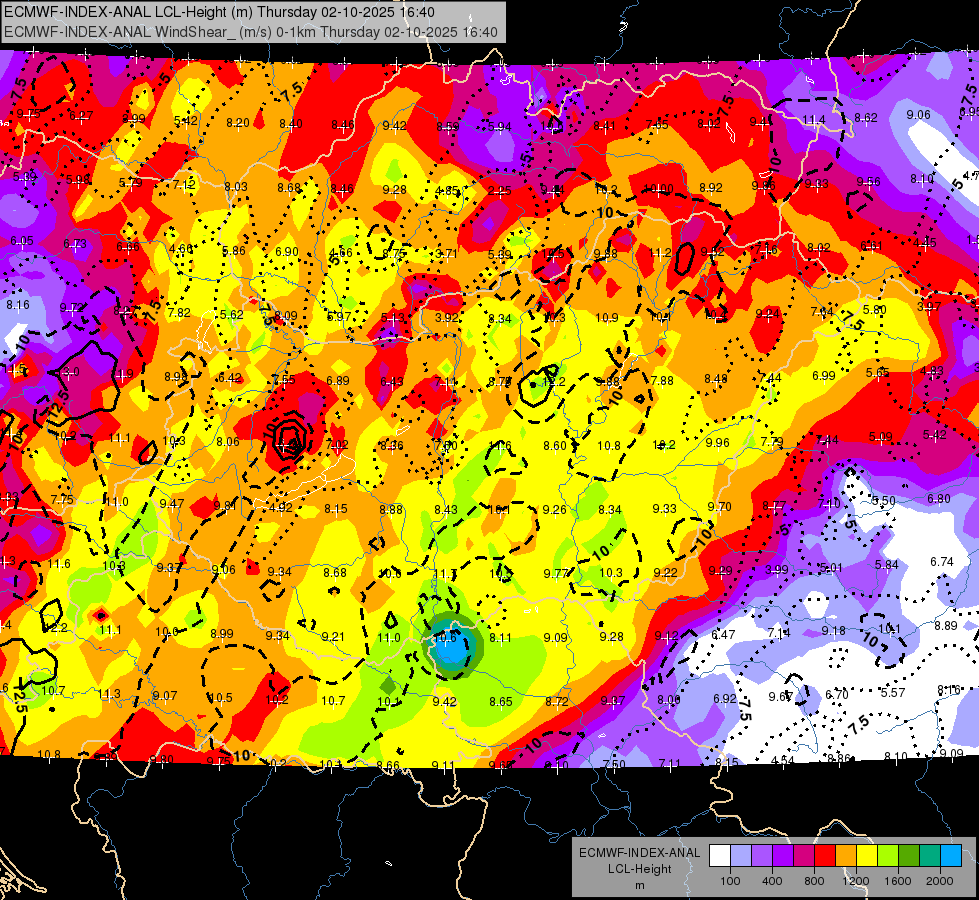Click the wind shear value '8.03'
This screenshot has width=979, height=900.
coord(236,186)
